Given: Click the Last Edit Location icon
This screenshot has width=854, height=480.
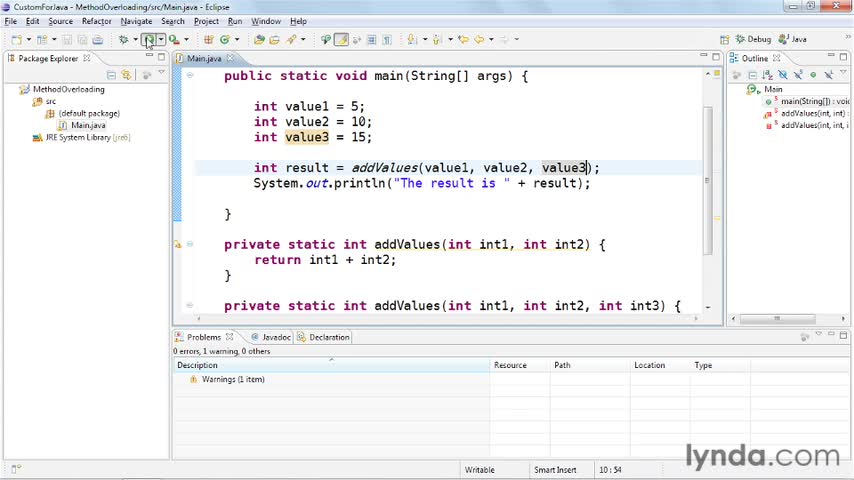Looking at the screenshot, I should 463,39.
